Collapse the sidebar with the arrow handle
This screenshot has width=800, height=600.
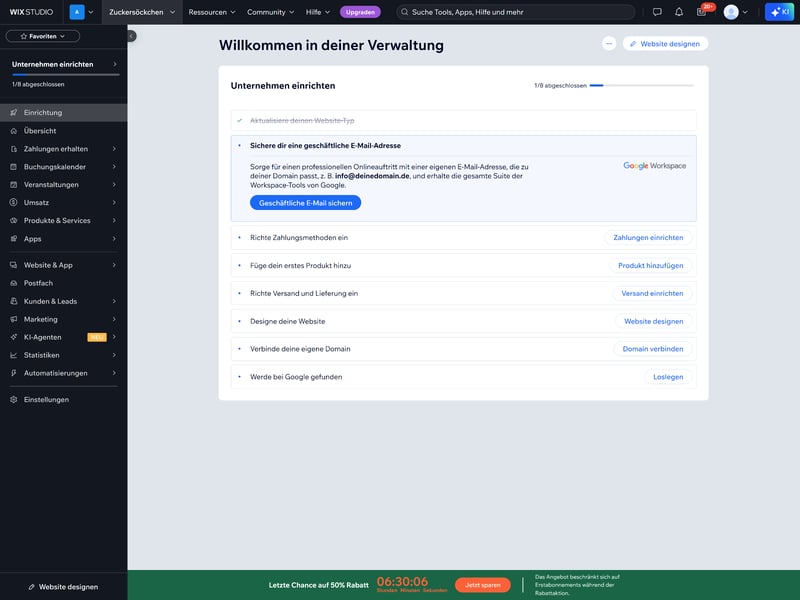coord(131,36)
